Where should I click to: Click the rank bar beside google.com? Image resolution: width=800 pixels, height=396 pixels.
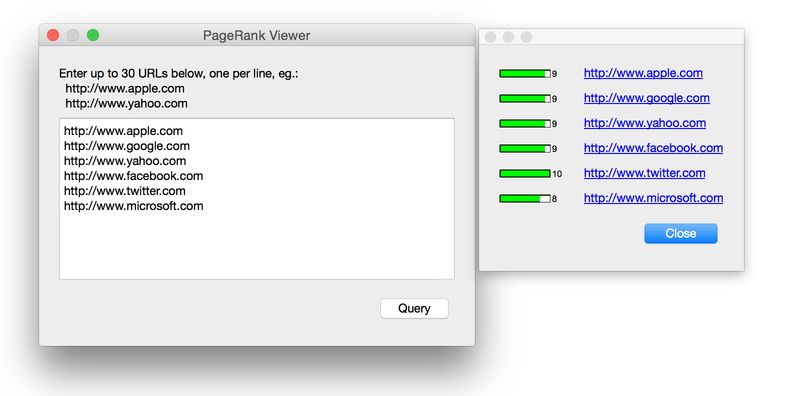(524, 98)
